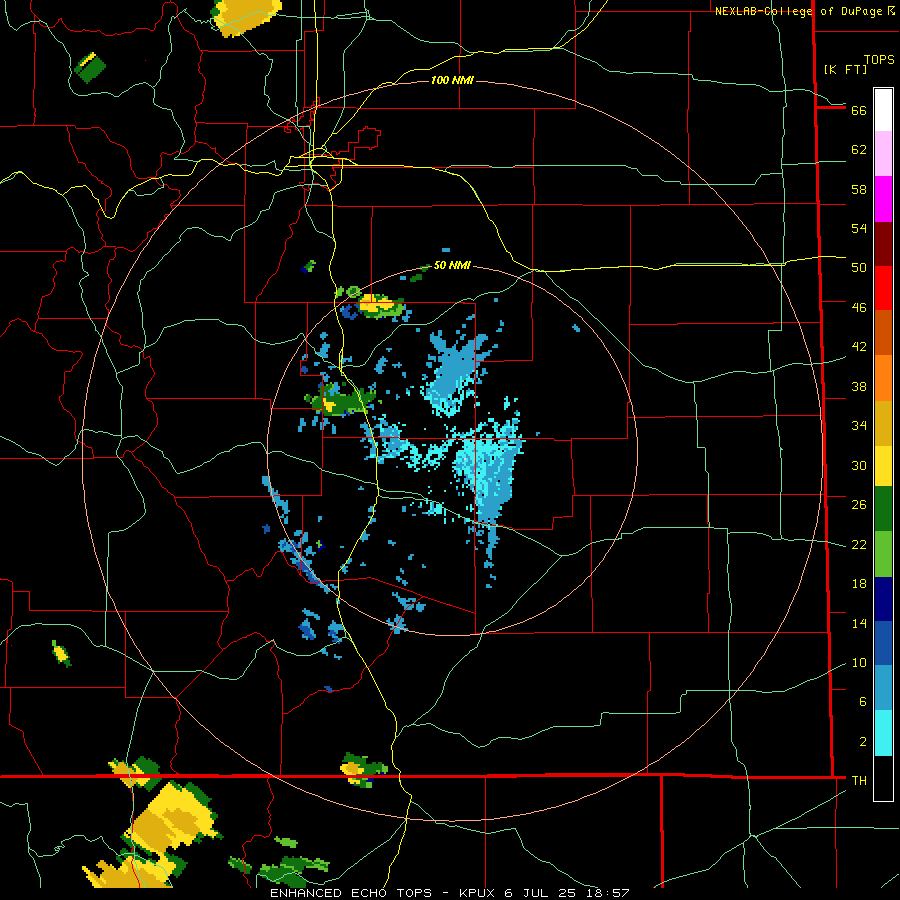900x900 pixels.
Task: Click the black TH threshold swatch
Action: 883,778
